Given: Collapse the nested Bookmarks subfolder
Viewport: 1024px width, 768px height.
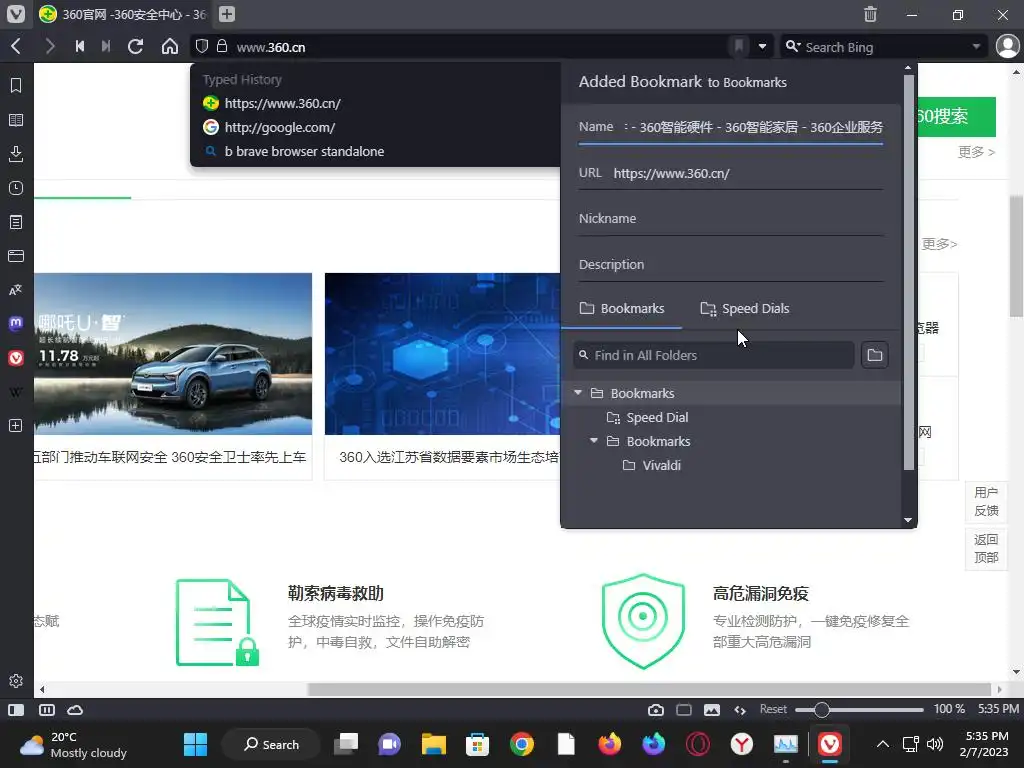Looking at the screenshot, I should point(594,441).
